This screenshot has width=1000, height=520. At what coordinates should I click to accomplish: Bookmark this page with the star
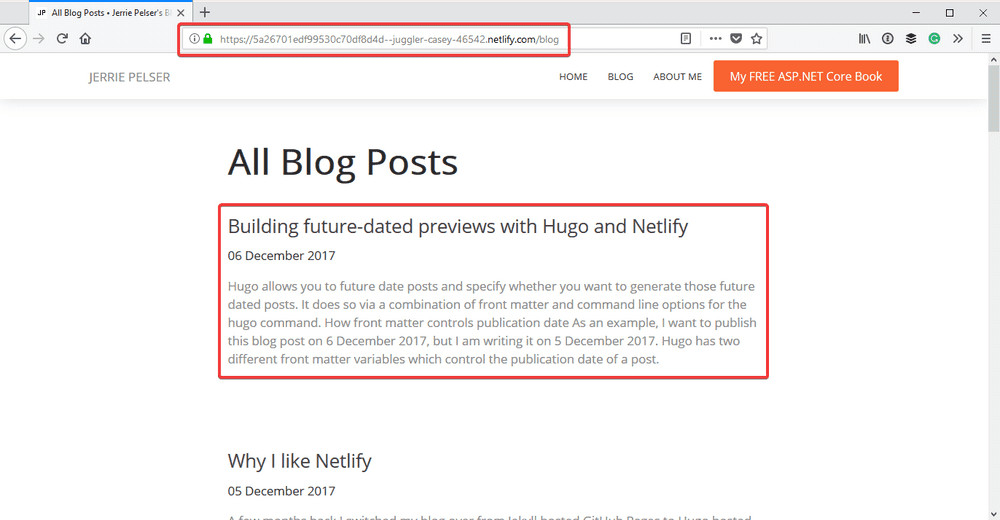pos(756,39)
